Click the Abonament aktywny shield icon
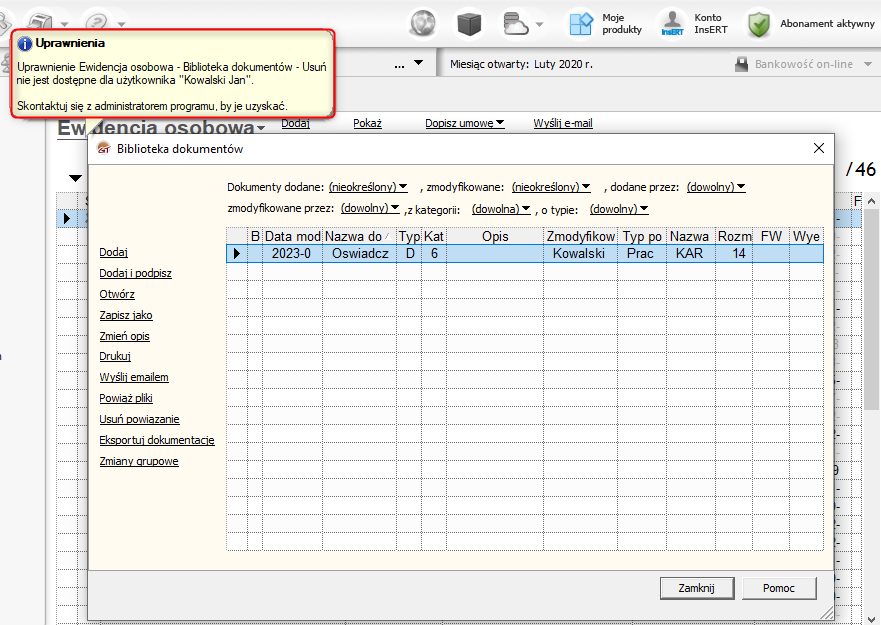Image resolution: width=881 pixels, height=625 pixels. pos(759,25)
